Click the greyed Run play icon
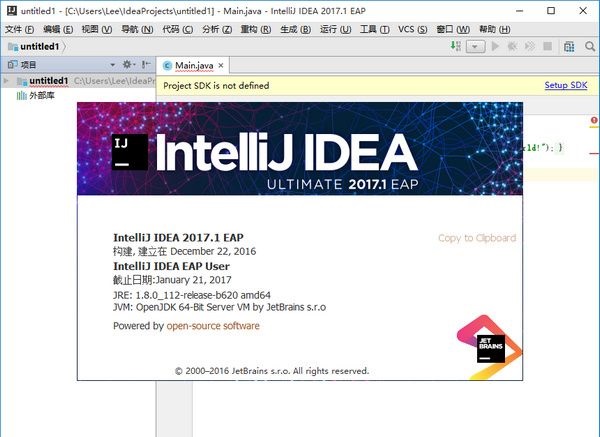This screenshot has height=437, width=600. (x=495, y=46)
